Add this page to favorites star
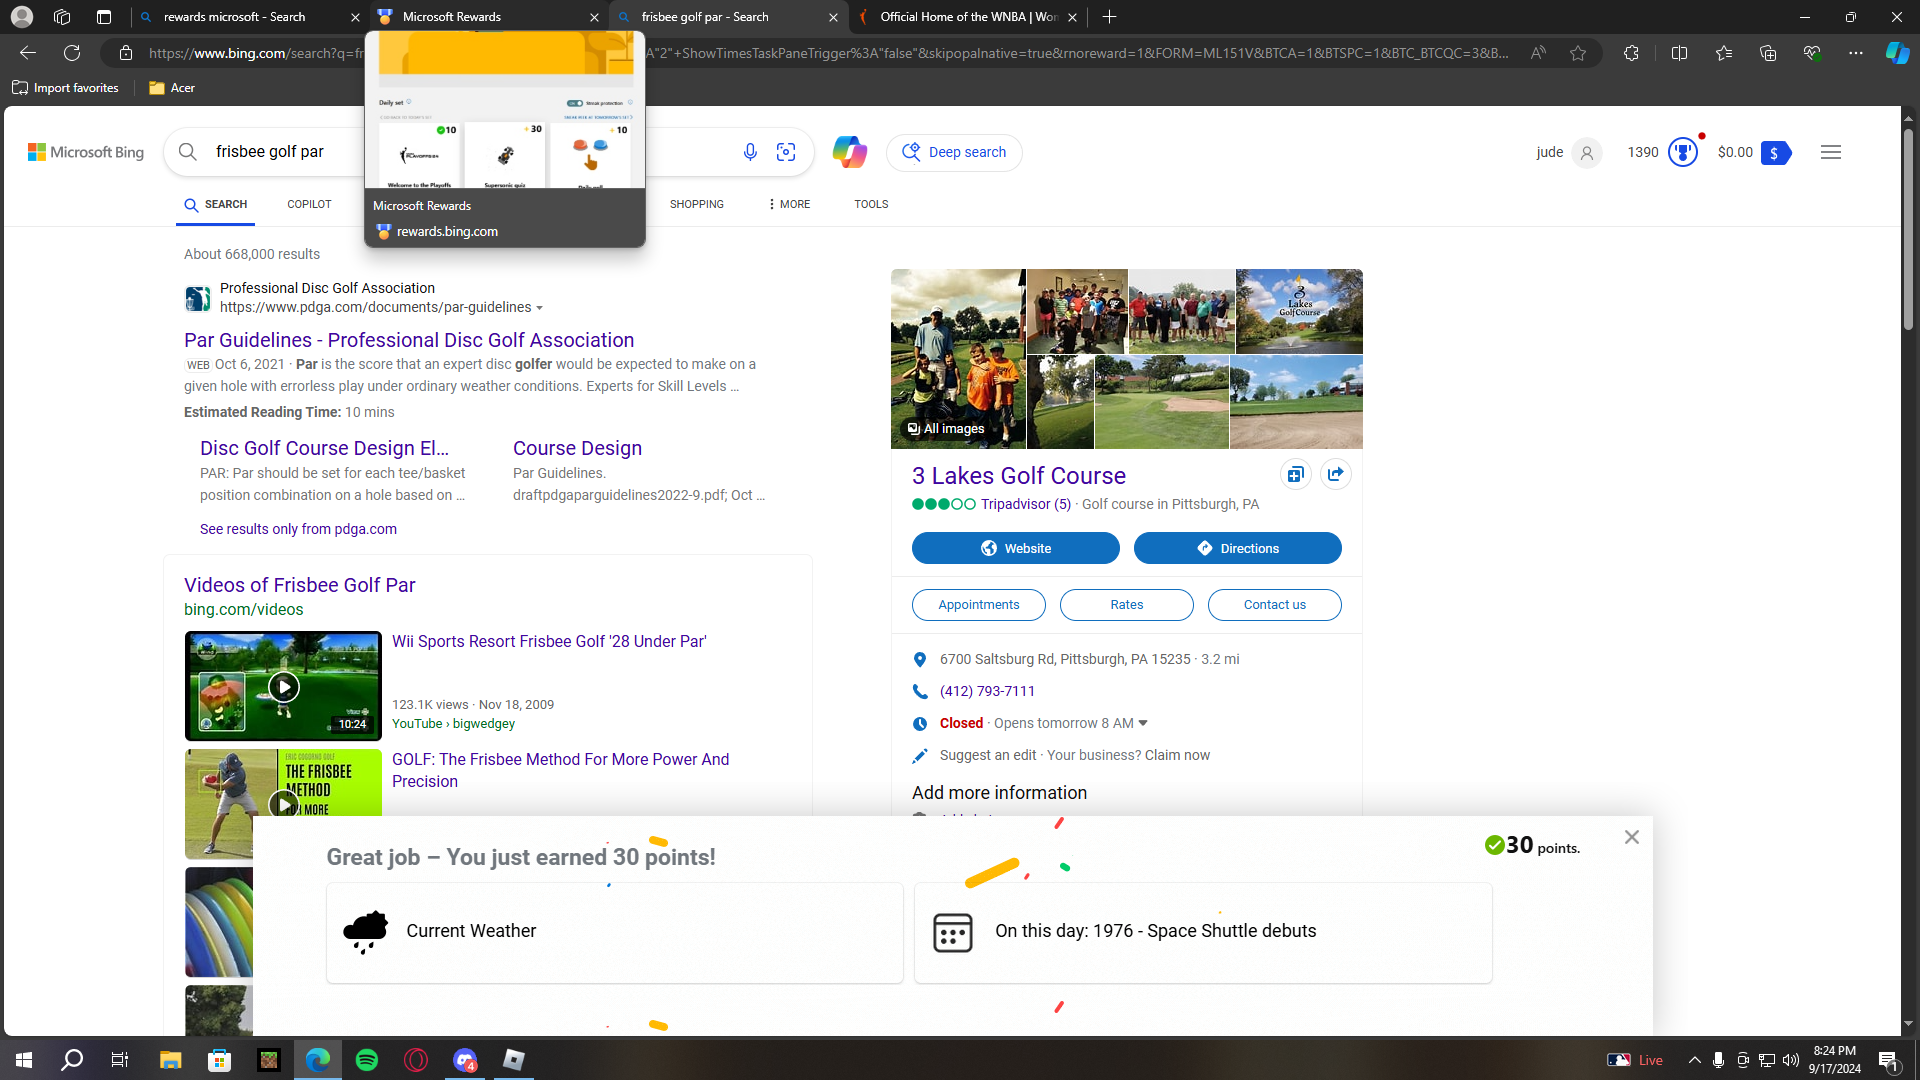Image resolution: width=1920 pixels, height=1080 pixels. tap(1578, 53)
